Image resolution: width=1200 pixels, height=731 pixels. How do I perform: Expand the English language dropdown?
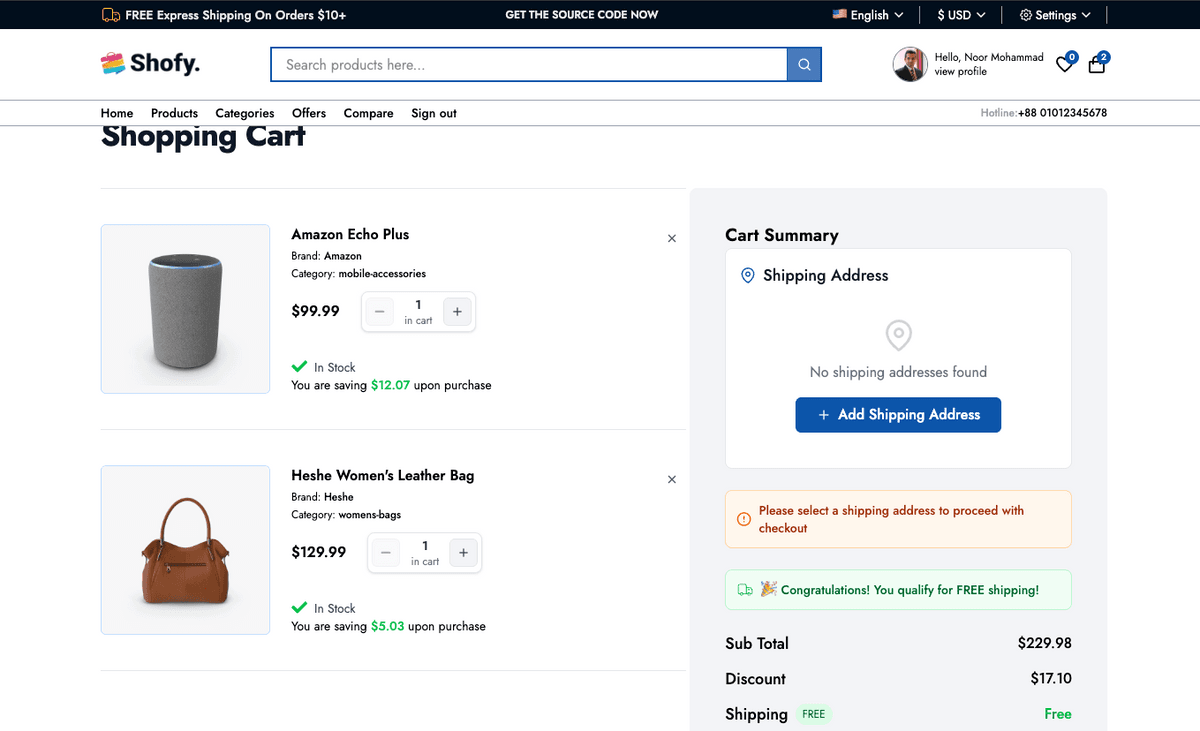tap(868, 15)
